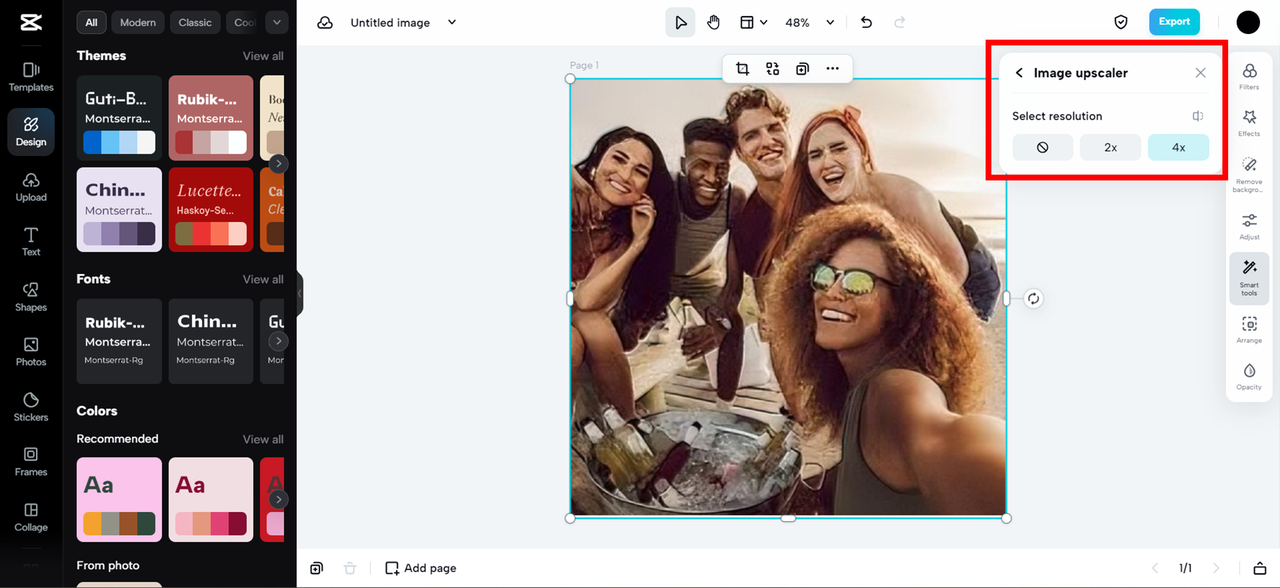
Task: Duplicate page icon in bottom bar
Action: click(316, 568)
